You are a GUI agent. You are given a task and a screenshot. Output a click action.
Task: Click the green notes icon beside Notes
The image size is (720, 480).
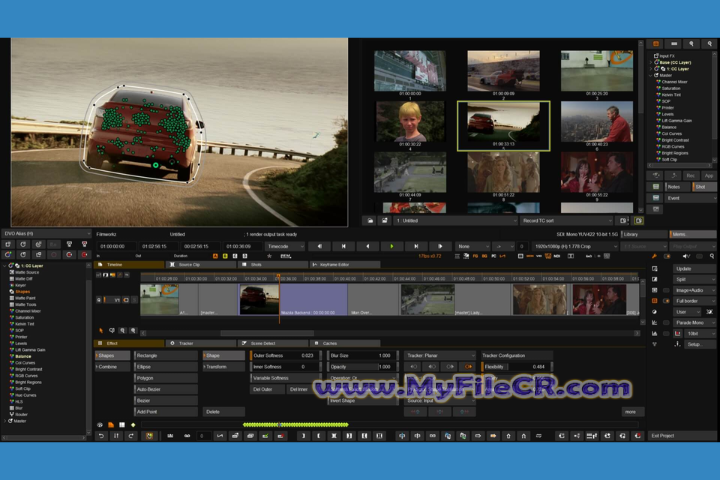(656, 186)
